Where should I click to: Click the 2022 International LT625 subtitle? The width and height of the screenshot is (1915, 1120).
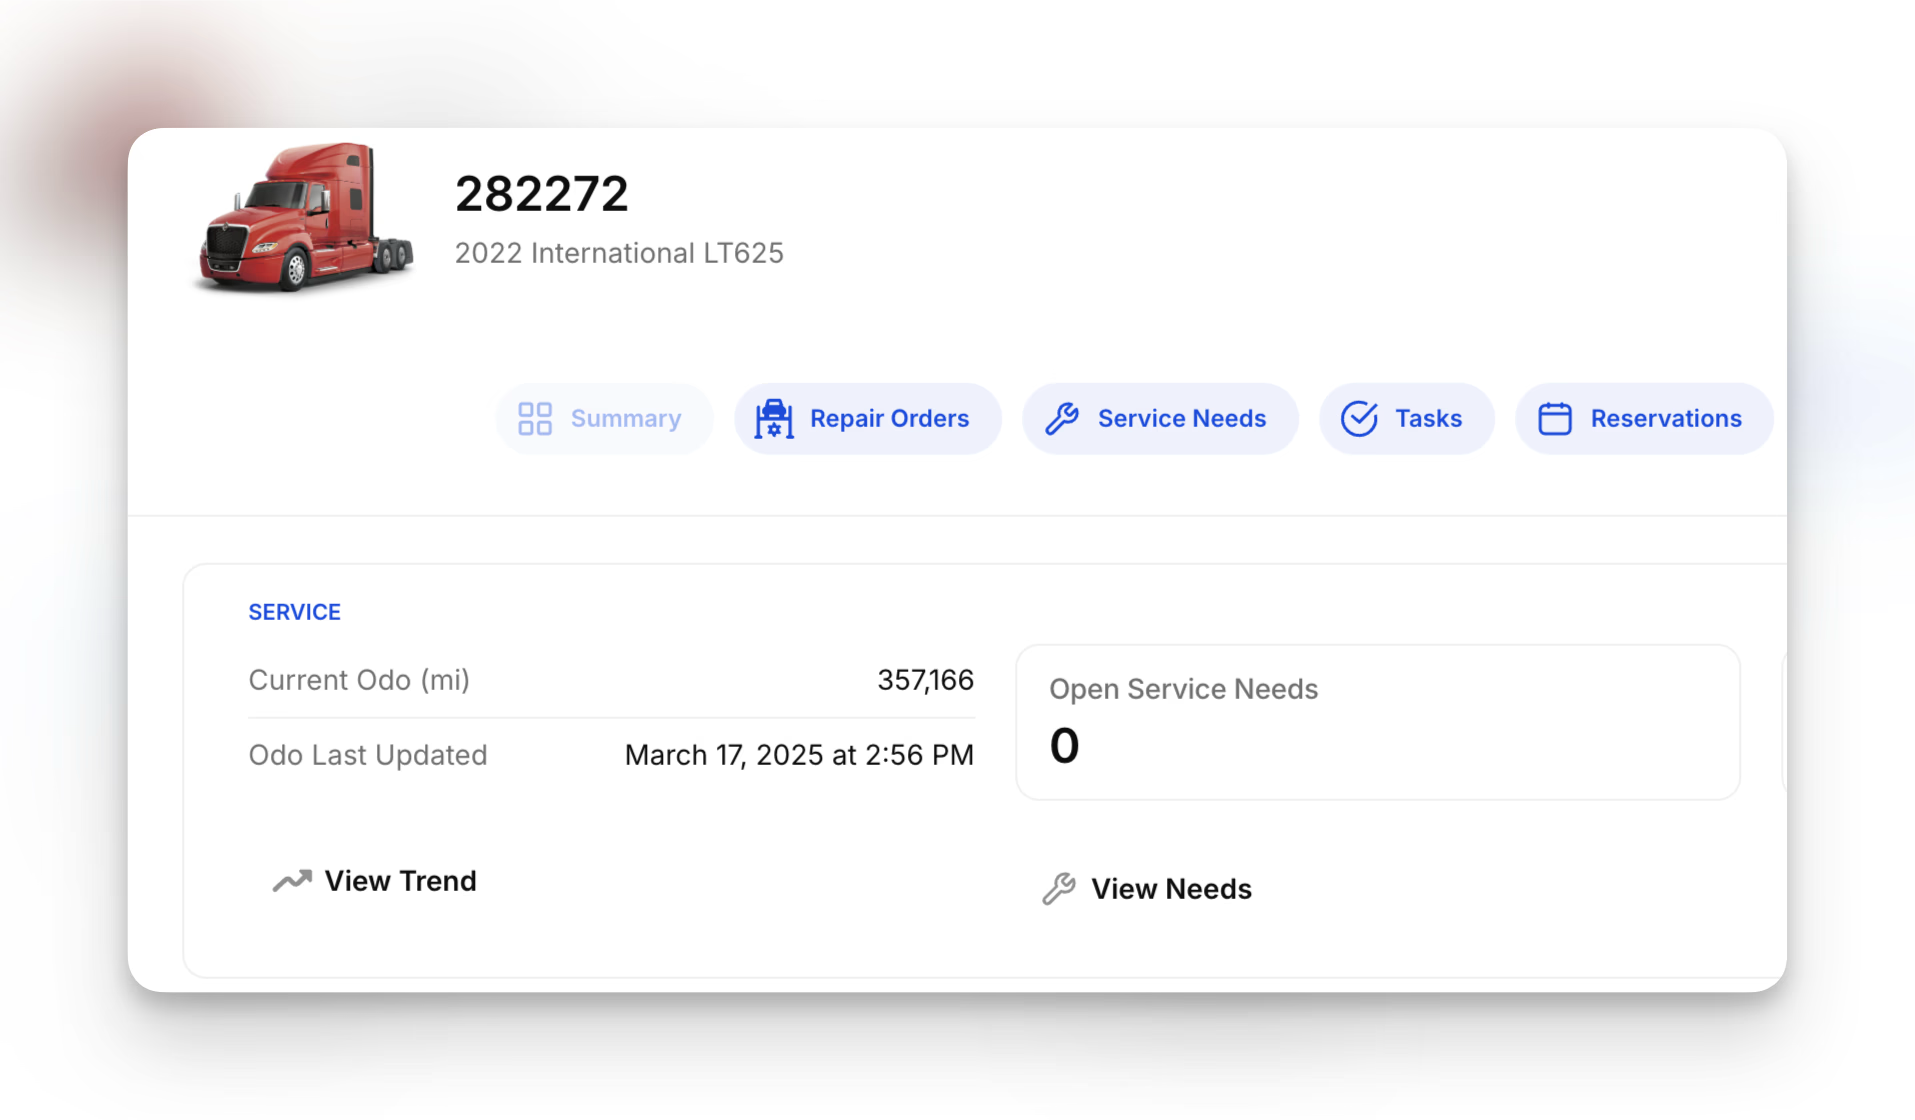[619, 253]
